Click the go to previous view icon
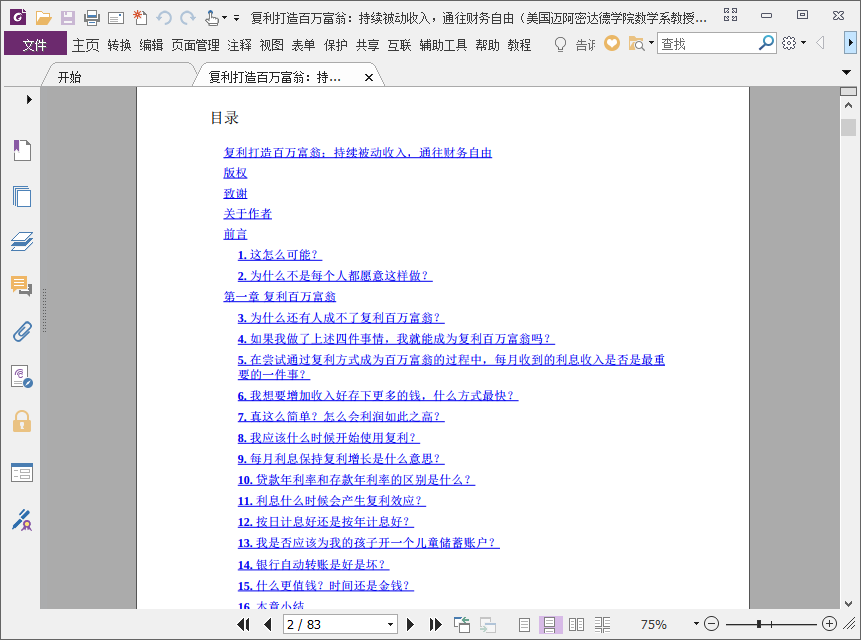Image resolution: width=861 pixels, height=640 pixels. tap(462, 624)
